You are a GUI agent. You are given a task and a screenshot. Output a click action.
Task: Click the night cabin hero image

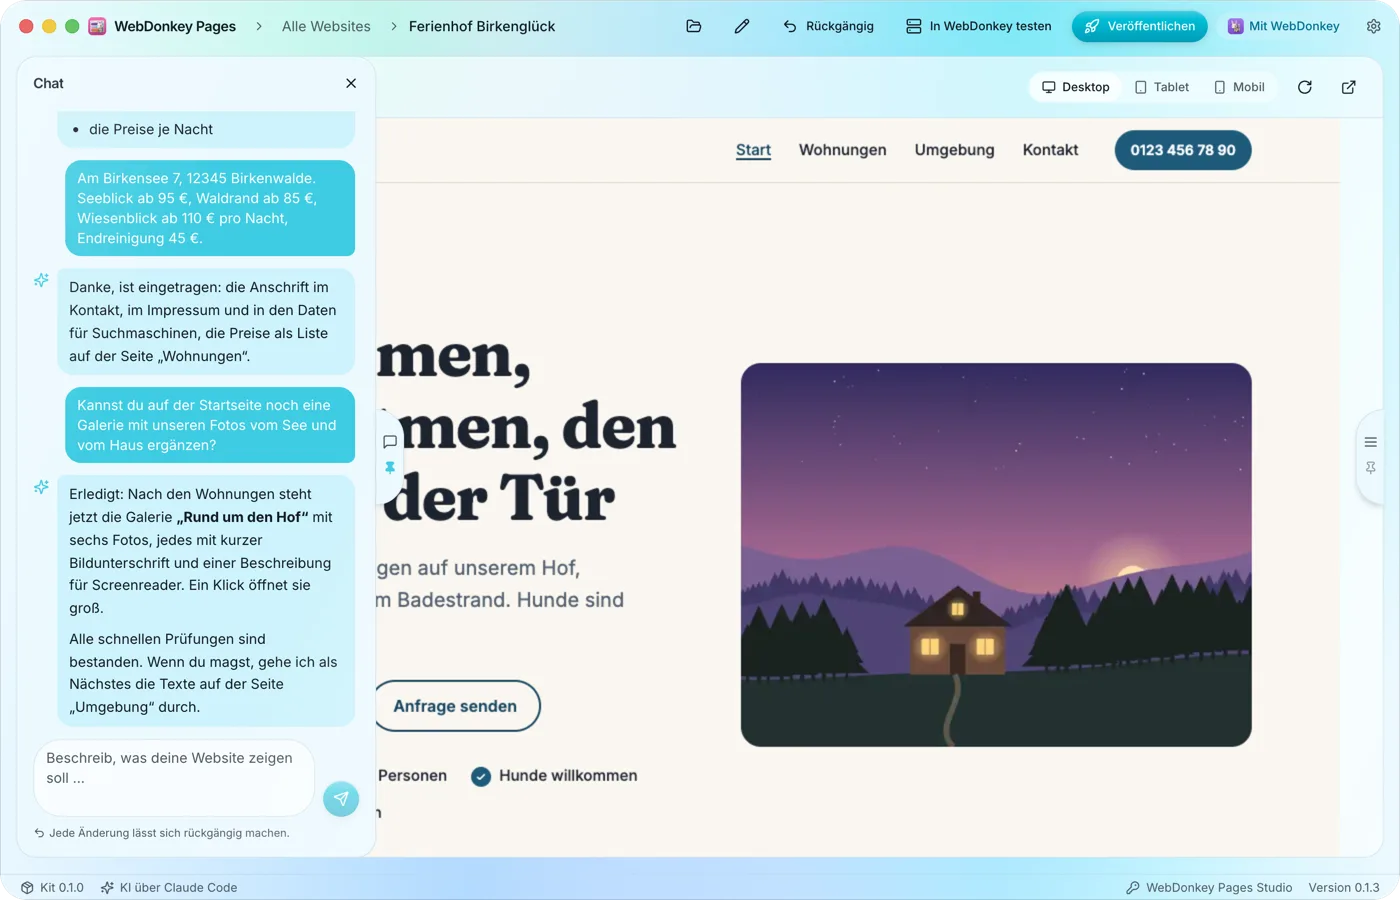(x=996, y=555)
